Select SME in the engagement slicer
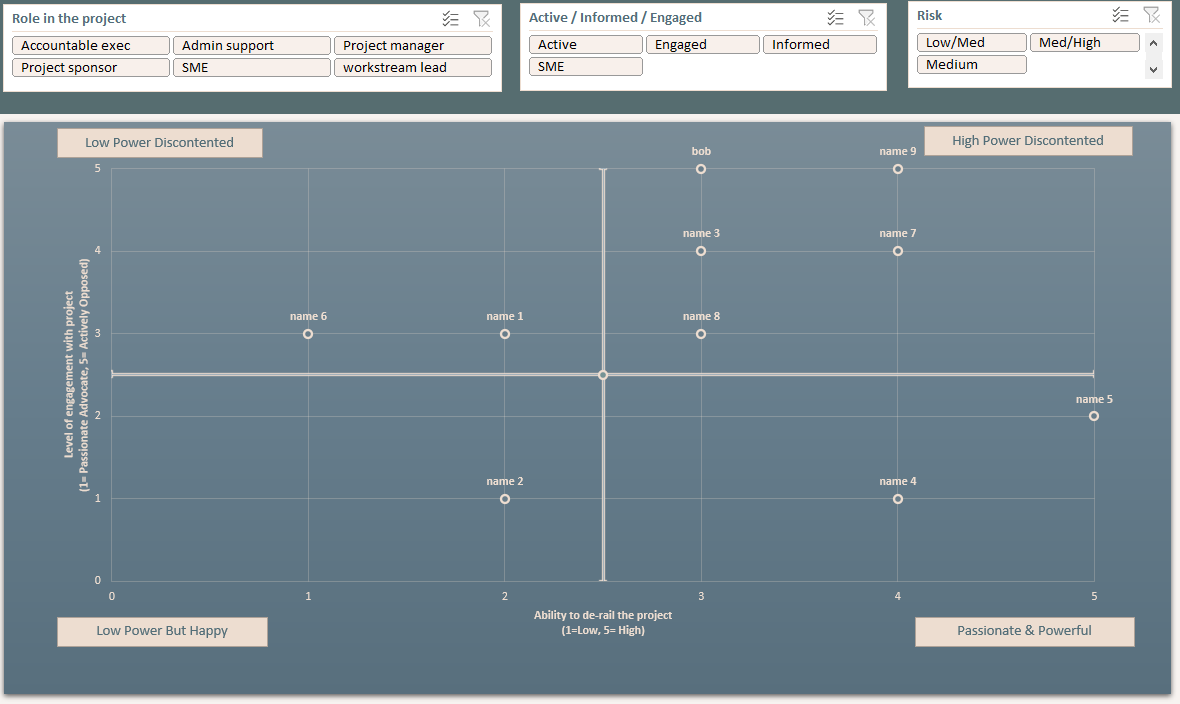1180x704 pixels. tap(586, 66)
